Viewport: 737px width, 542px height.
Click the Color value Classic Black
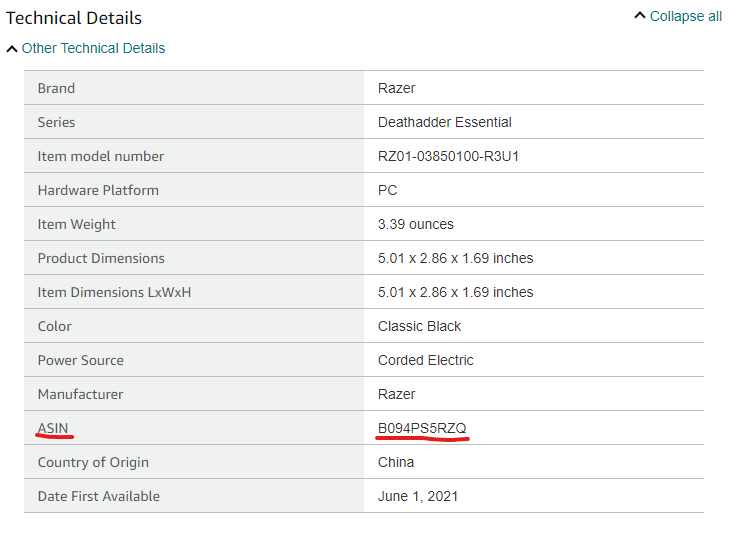(x=419, y=326)
